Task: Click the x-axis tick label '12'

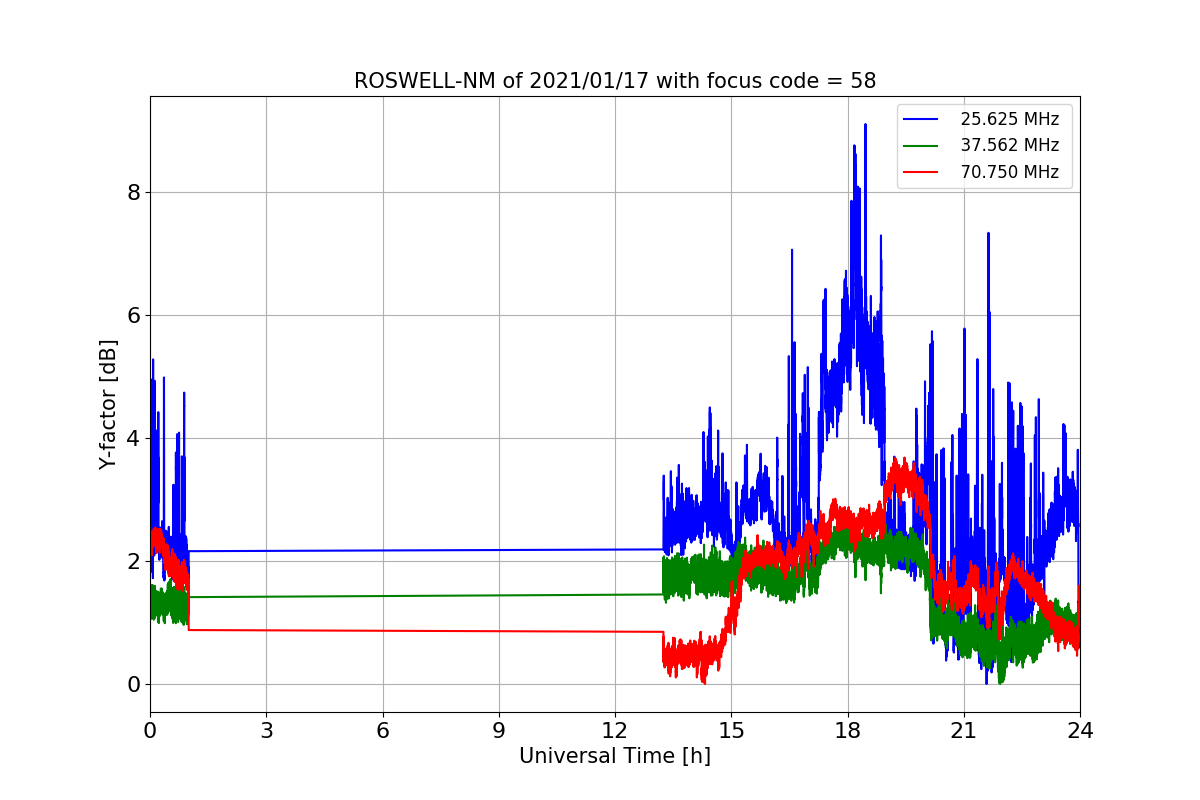Action: pyautogui.click(x=615, y=730)
